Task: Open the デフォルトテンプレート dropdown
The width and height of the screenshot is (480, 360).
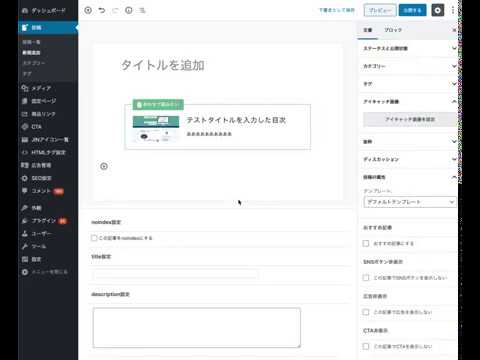Action: 410,202
